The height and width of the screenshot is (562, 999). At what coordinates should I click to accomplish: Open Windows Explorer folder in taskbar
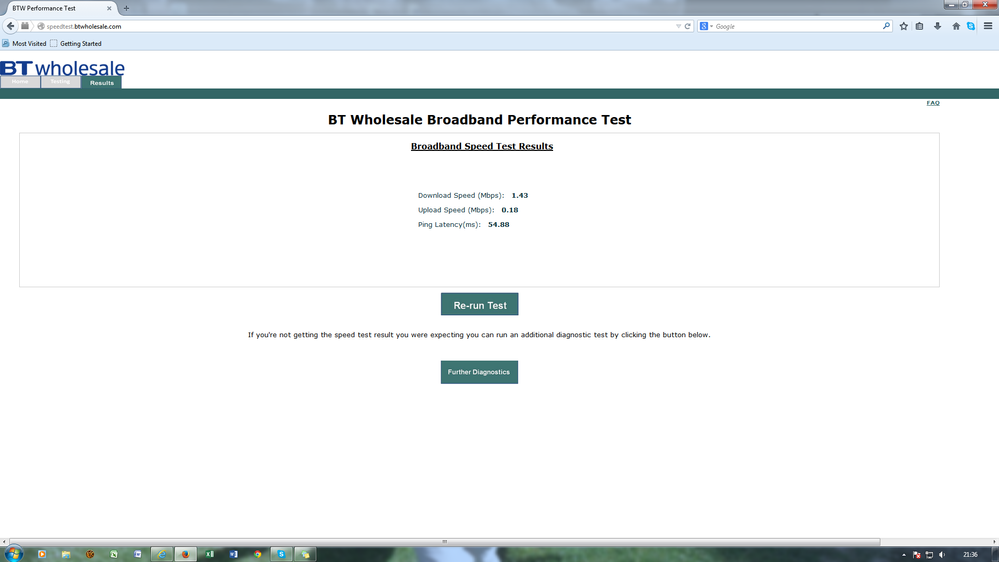click(x=66, y=554)
